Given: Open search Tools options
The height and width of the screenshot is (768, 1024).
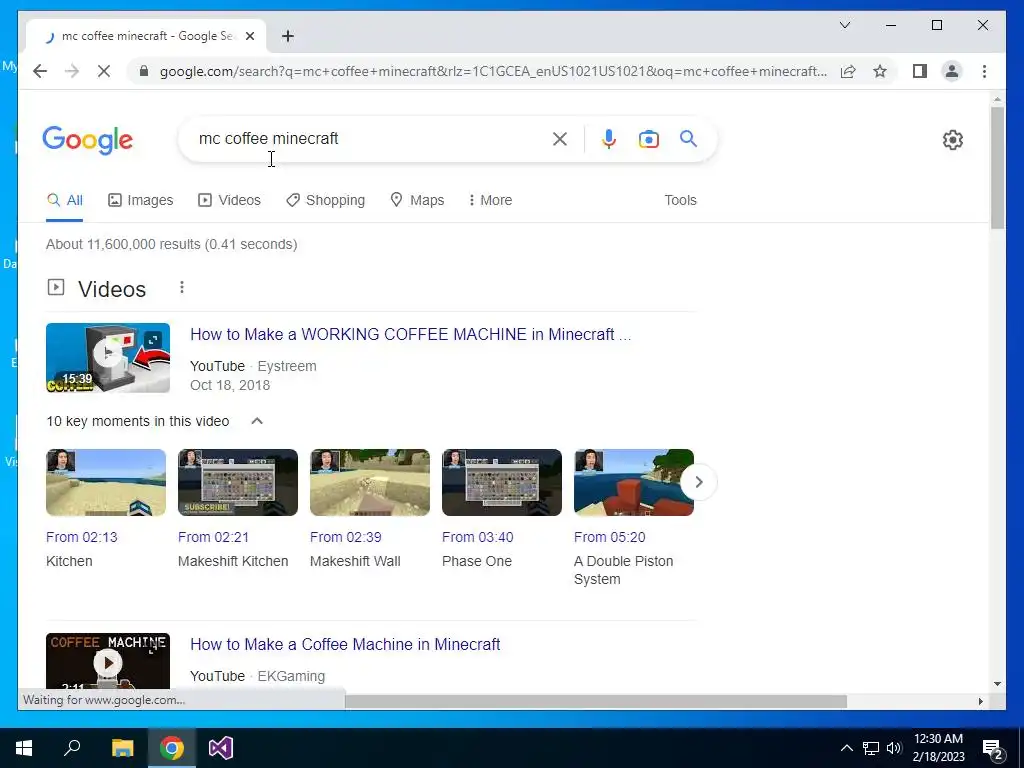Looking at the screenshot, I should (x=680, y=200).
